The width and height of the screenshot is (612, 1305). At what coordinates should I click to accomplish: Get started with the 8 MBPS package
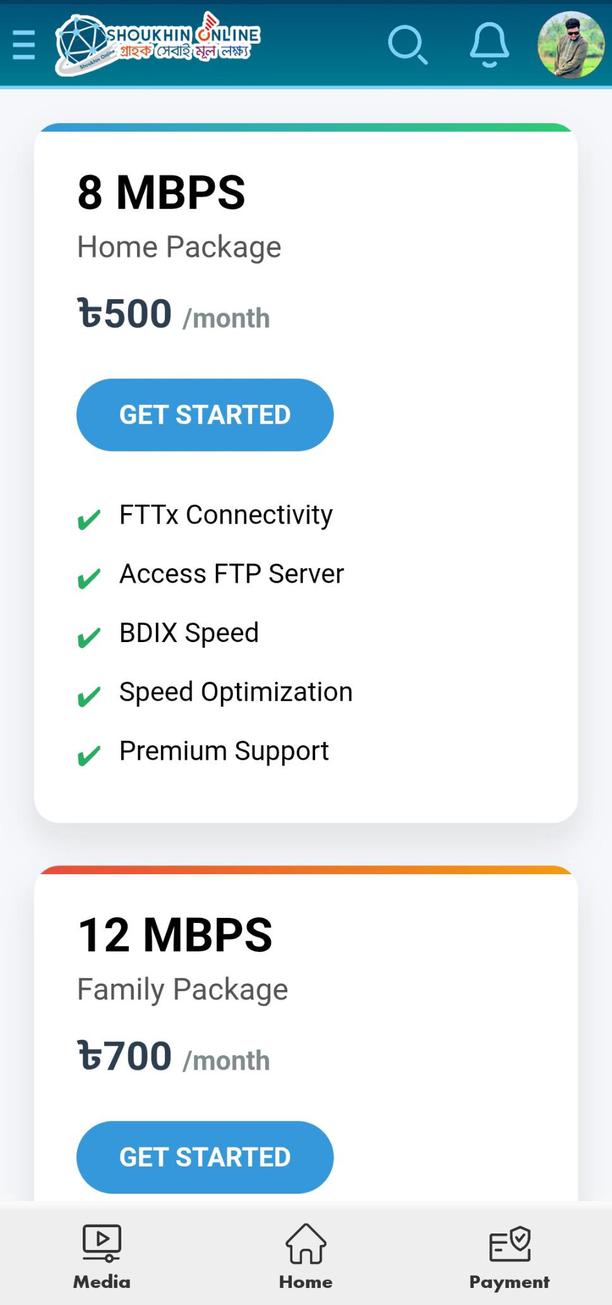point(205,415)
